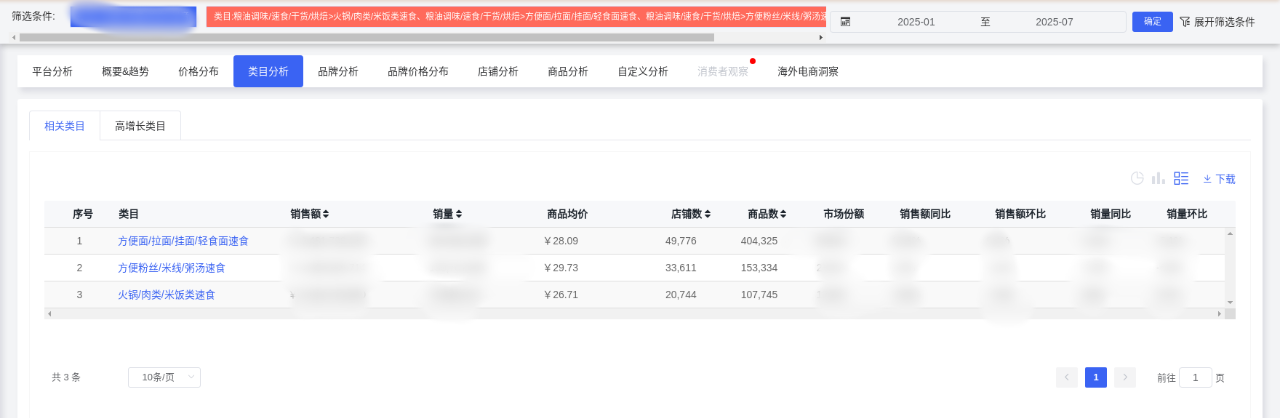Sort table by 商品数 column arrows
Screen dimensions: 1280x418
784,214
